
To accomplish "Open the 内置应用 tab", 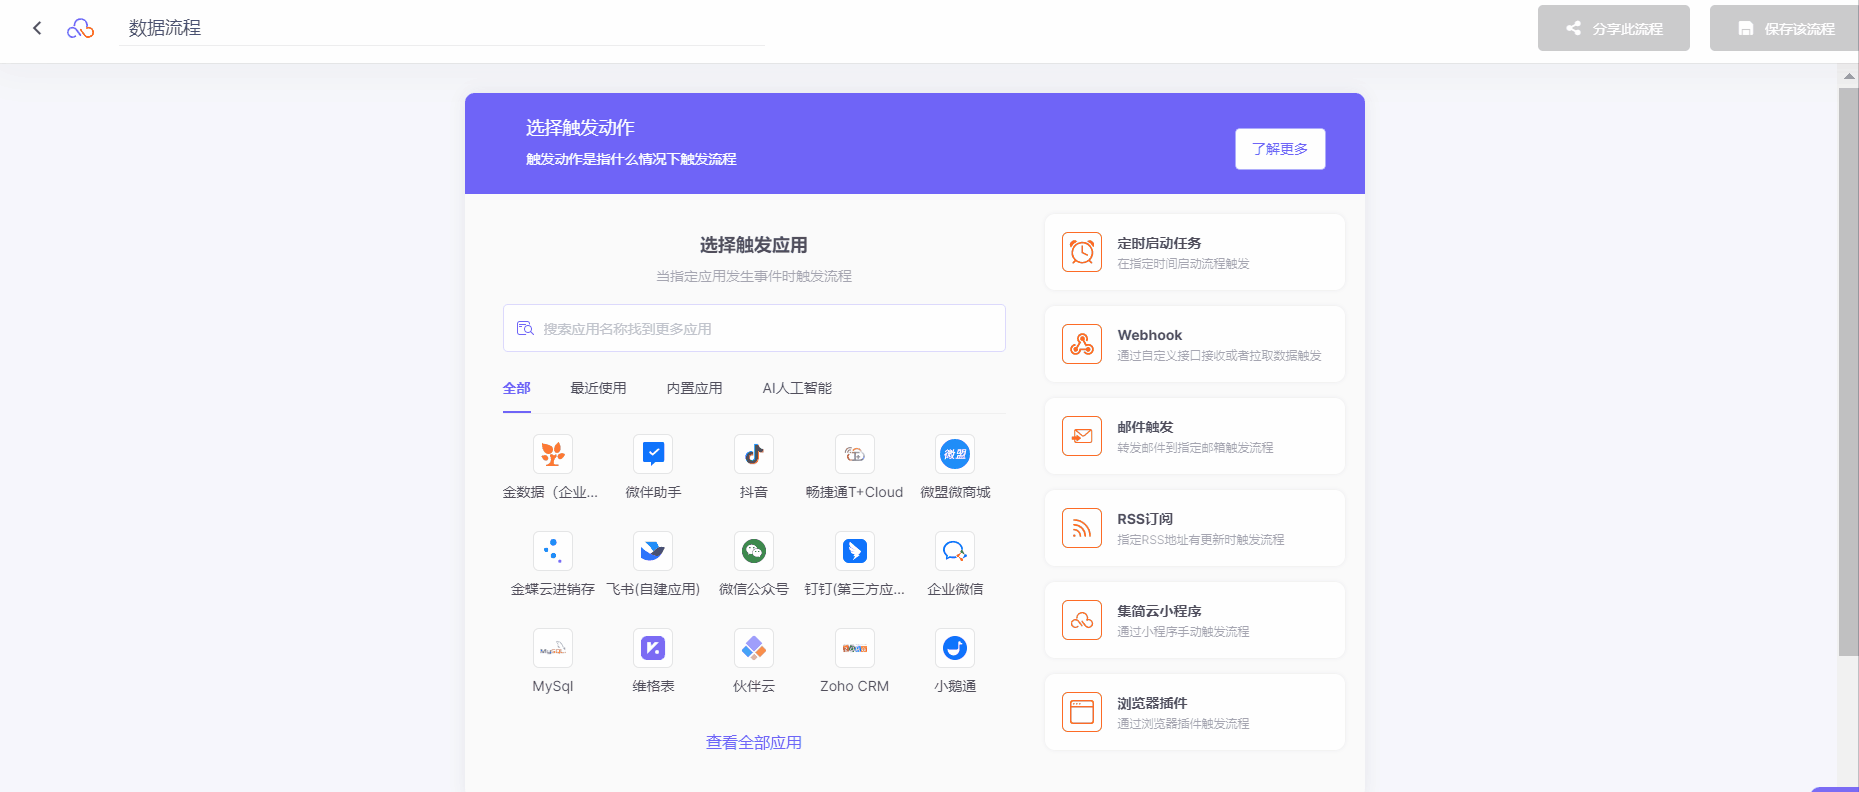I will click(694, 388).
